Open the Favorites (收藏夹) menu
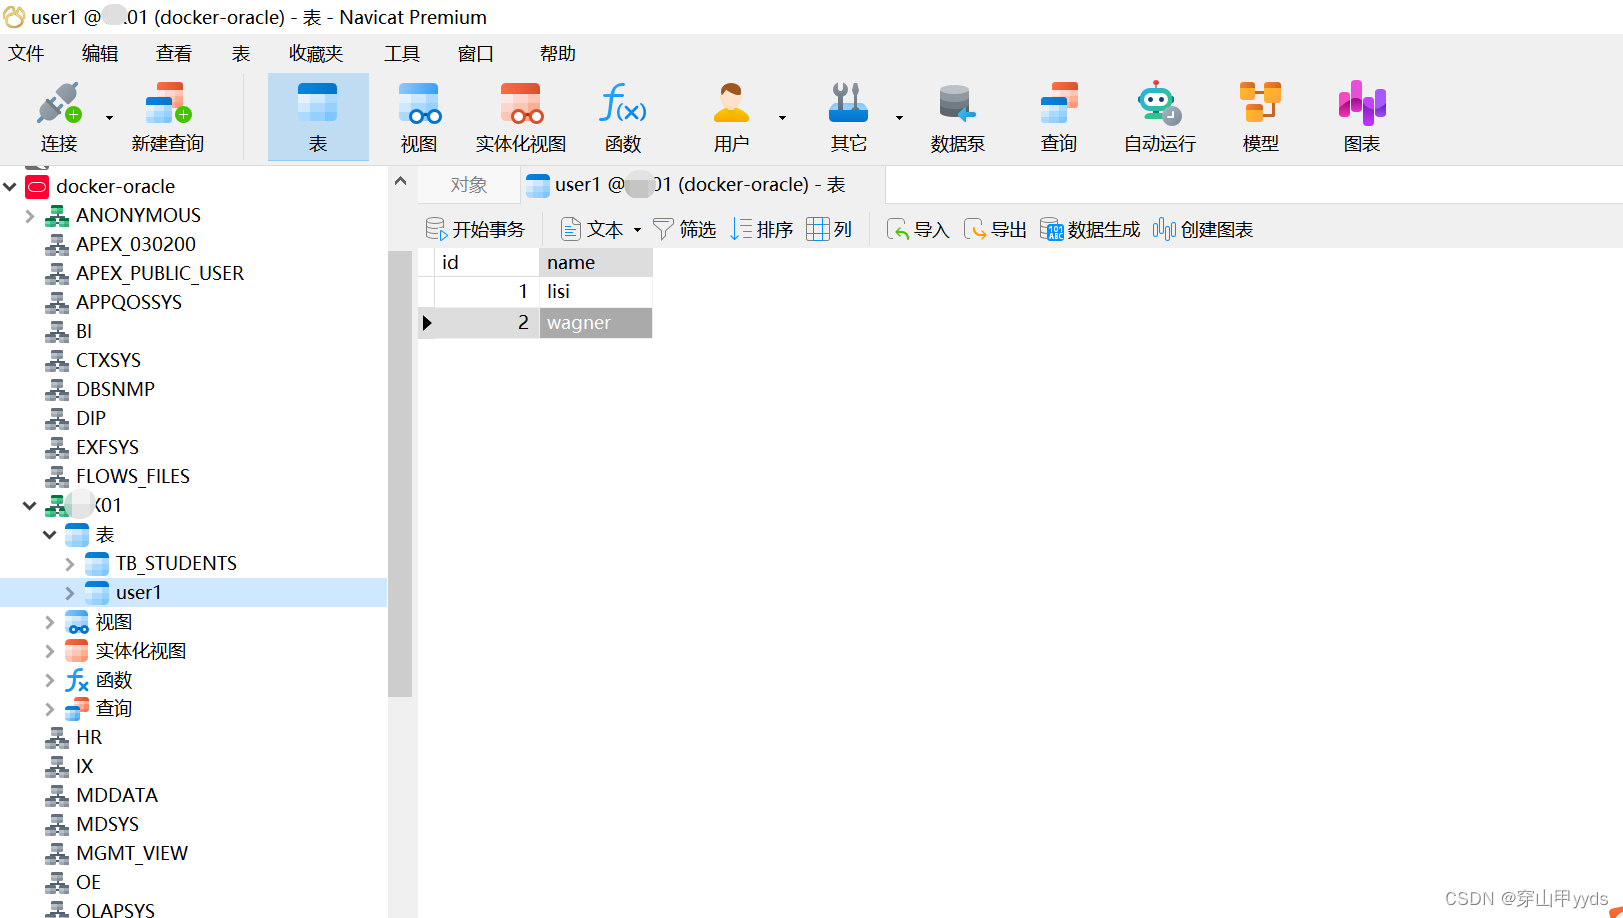Image resolution: width=1623 pixels, height=918 pixels. click(316, 53)
